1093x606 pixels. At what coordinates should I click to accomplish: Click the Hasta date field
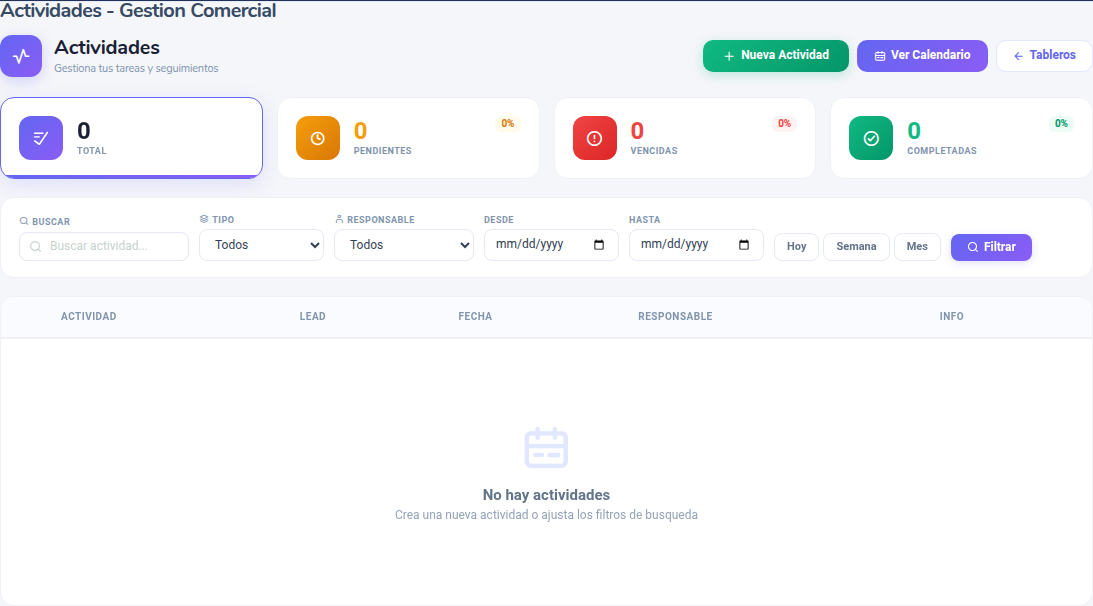pyautogui.click(x=696, y=245)
